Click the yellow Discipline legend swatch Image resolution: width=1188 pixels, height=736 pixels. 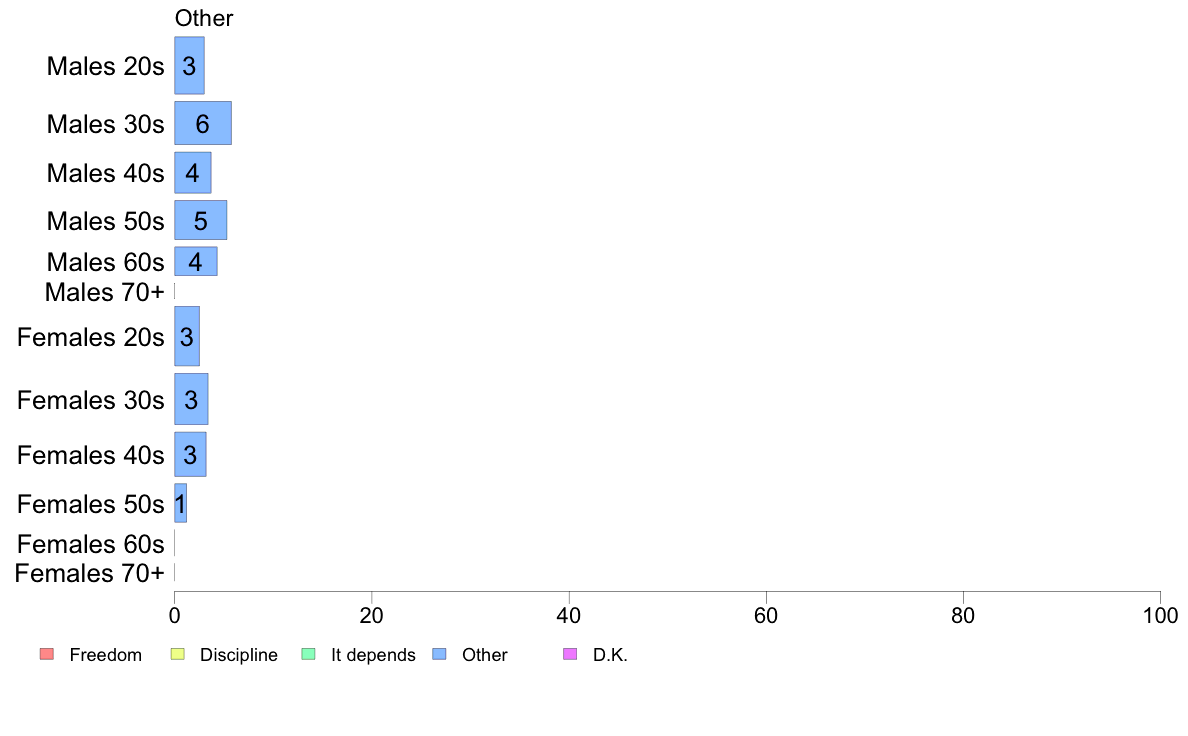[x=178, y=654]
